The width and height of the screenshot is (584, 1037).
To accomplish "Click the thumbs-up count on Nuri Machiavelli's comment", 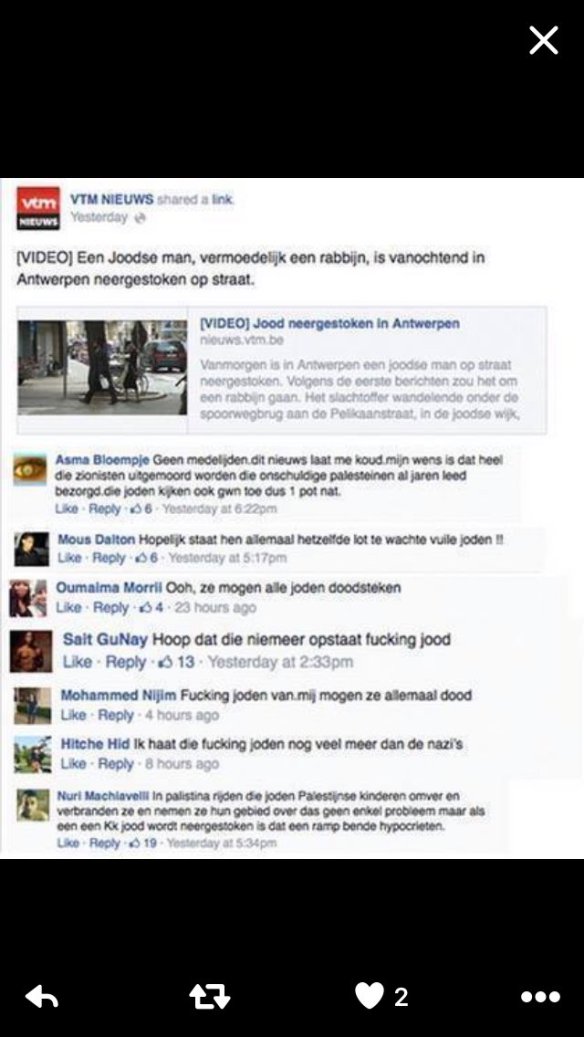I will click(142, 843).
